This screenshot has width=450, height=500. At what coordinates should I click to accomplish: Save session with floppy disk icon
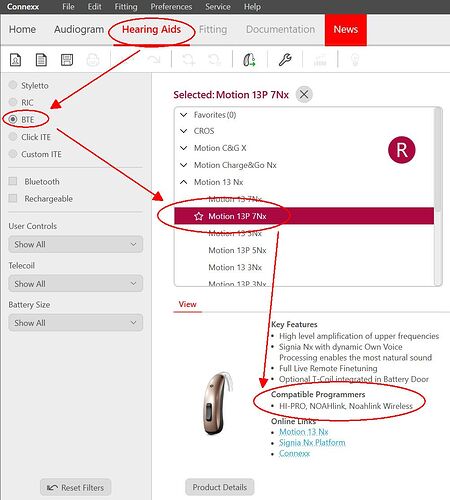click(67, 60)
